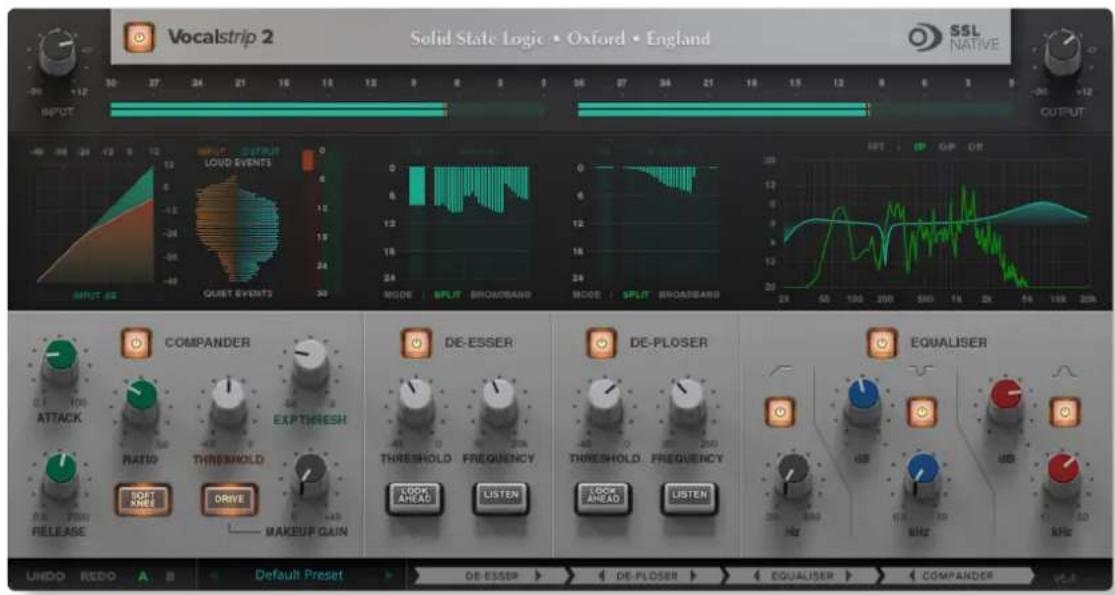Move De-Ploser later in processing order
The height and width of the screenshot is (595, 1115).
(693, 576)
